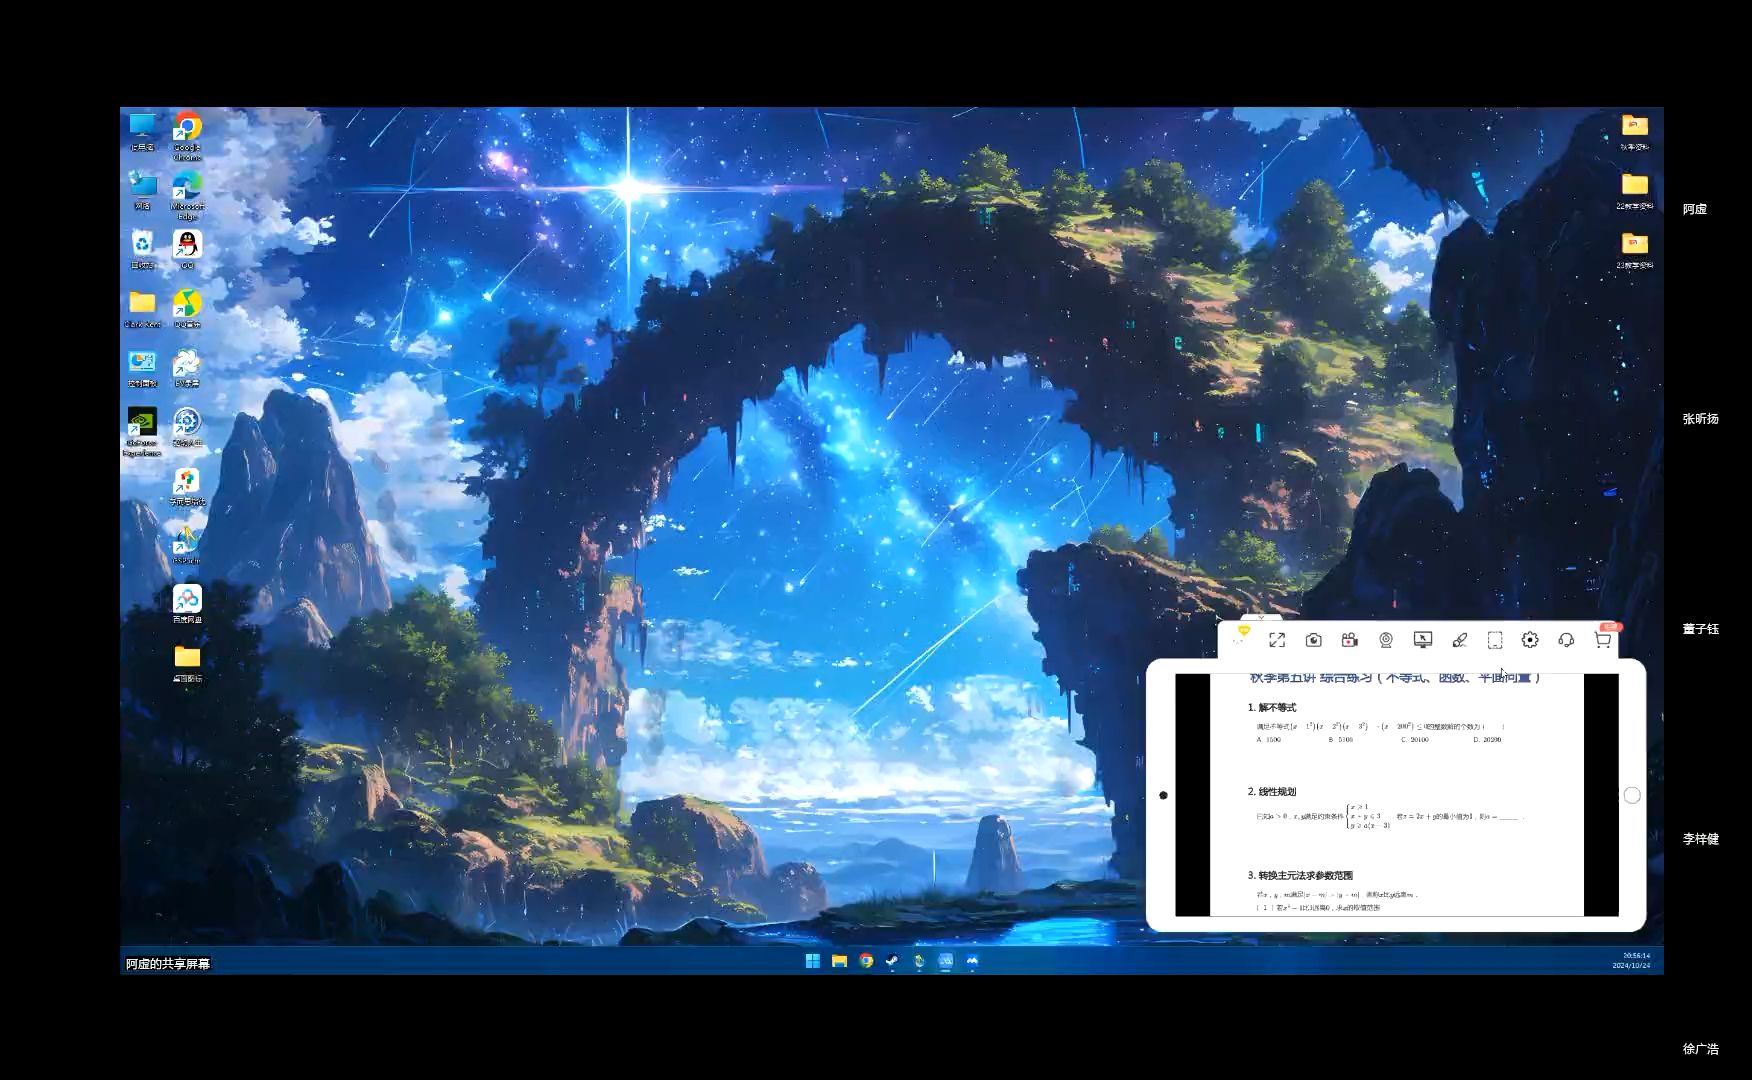Click the heading '3. 转换主元法求参数范围'

point(1300,875)
